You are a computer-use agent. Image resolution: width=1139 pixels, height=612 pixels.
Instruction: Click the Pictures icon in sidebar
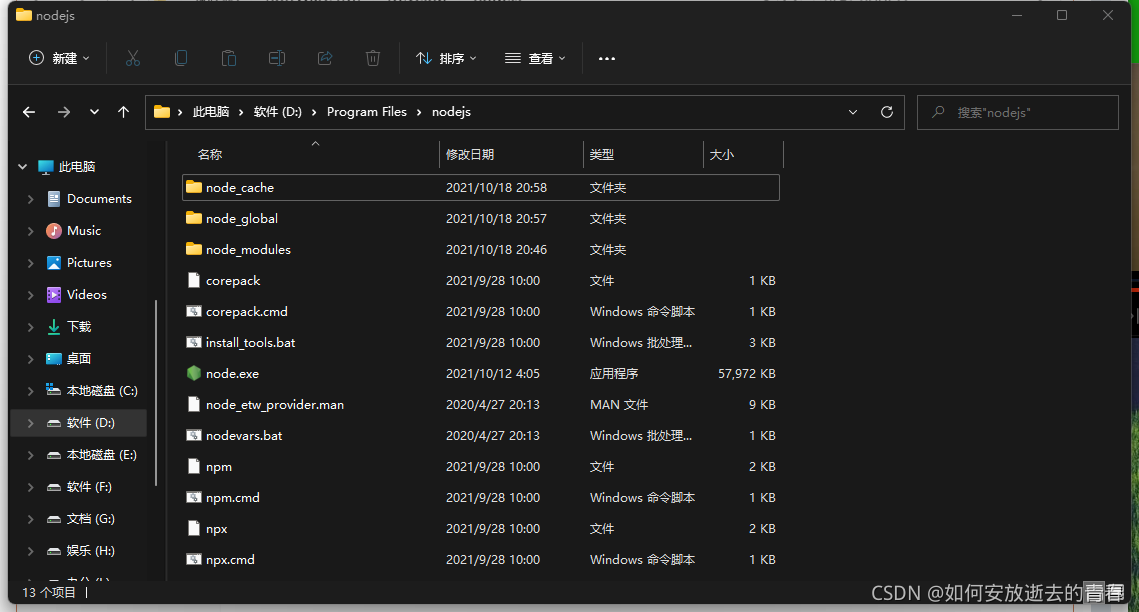(54, 263)
